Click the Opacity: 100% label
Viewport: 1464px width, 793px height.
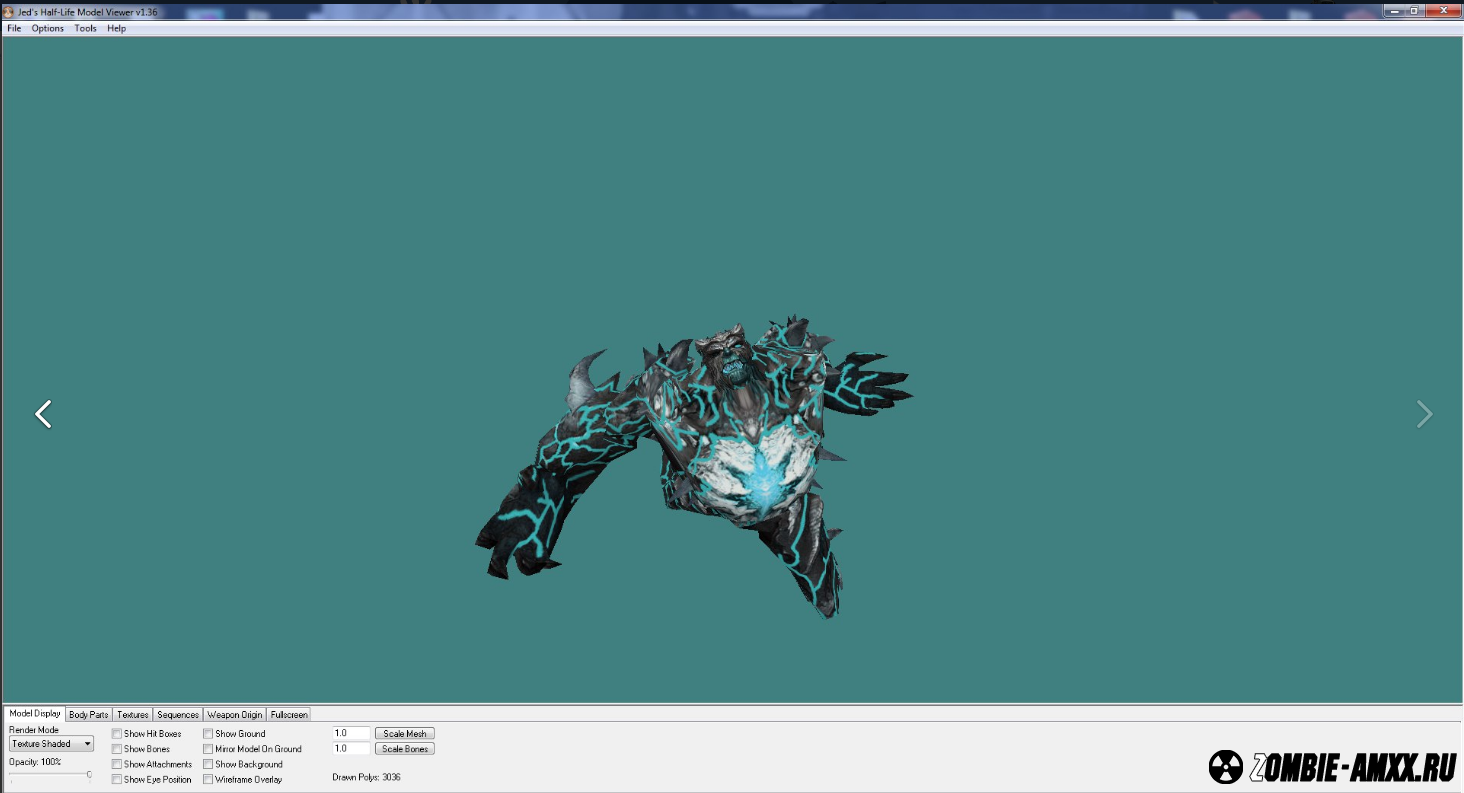coord(35,762)
